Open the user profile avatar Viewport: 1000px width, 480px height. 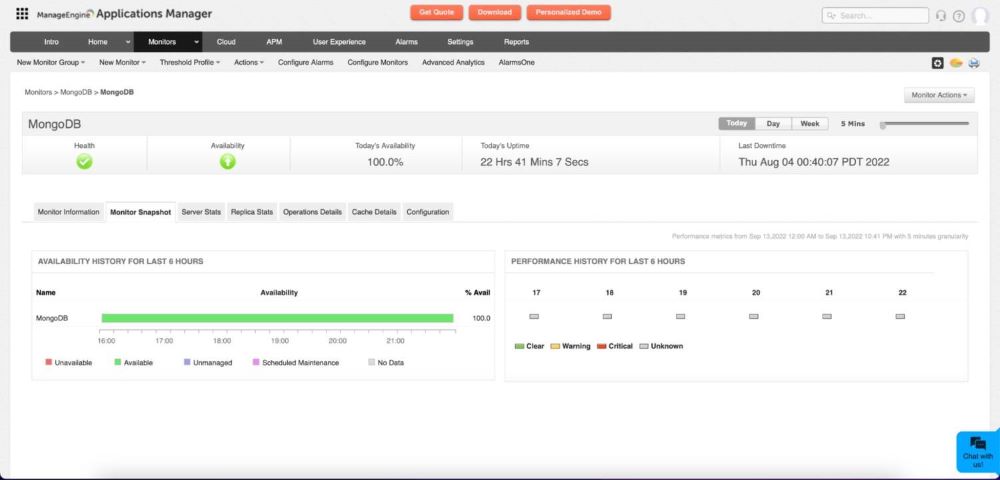(x=980, y=15)
